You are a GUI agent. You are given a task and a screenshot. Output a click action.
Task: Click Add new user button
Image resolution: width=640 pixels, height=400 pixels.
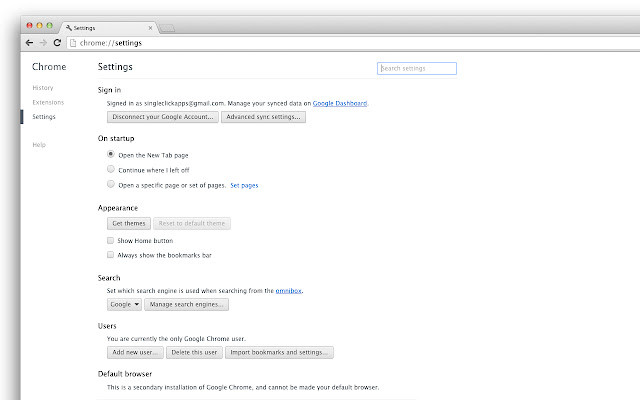pyautogui.click(x=135, y=352)
